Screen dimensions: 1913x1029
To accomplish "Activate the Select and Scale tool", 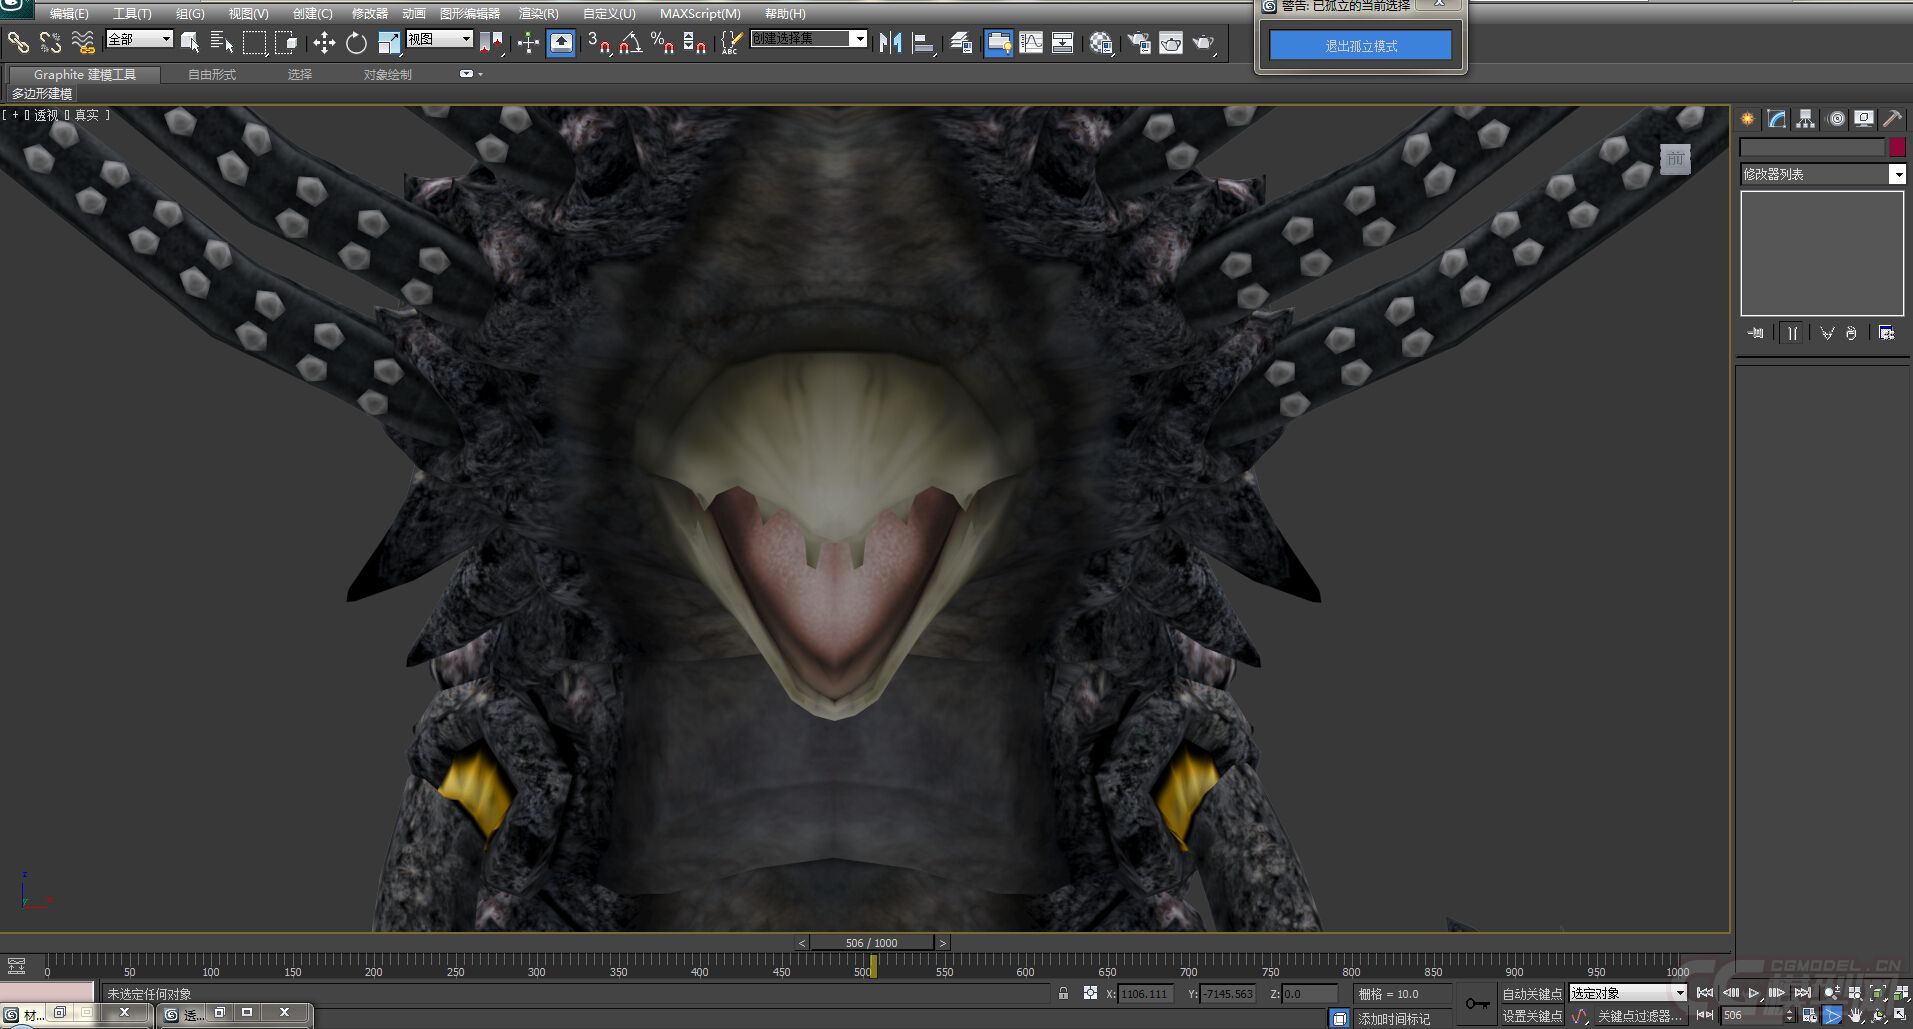I will tap(389, 42).
